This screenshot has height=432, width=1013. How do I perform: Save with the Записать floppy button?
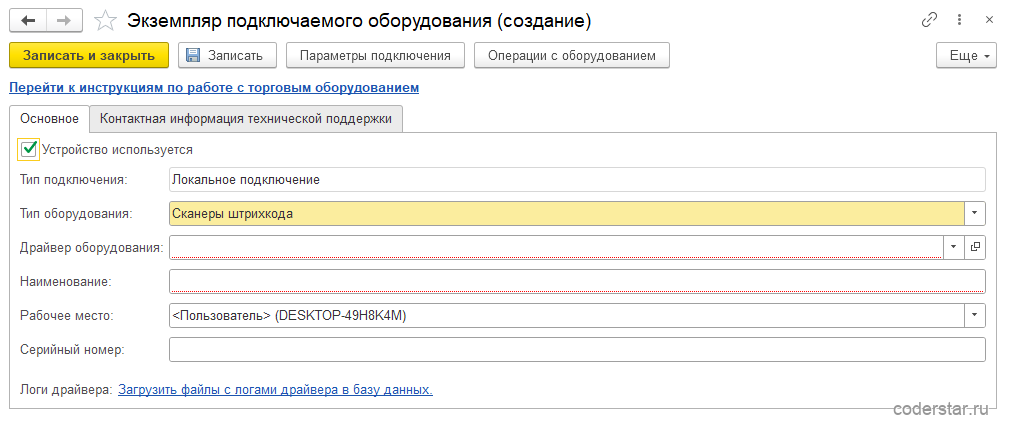[227, 56]
